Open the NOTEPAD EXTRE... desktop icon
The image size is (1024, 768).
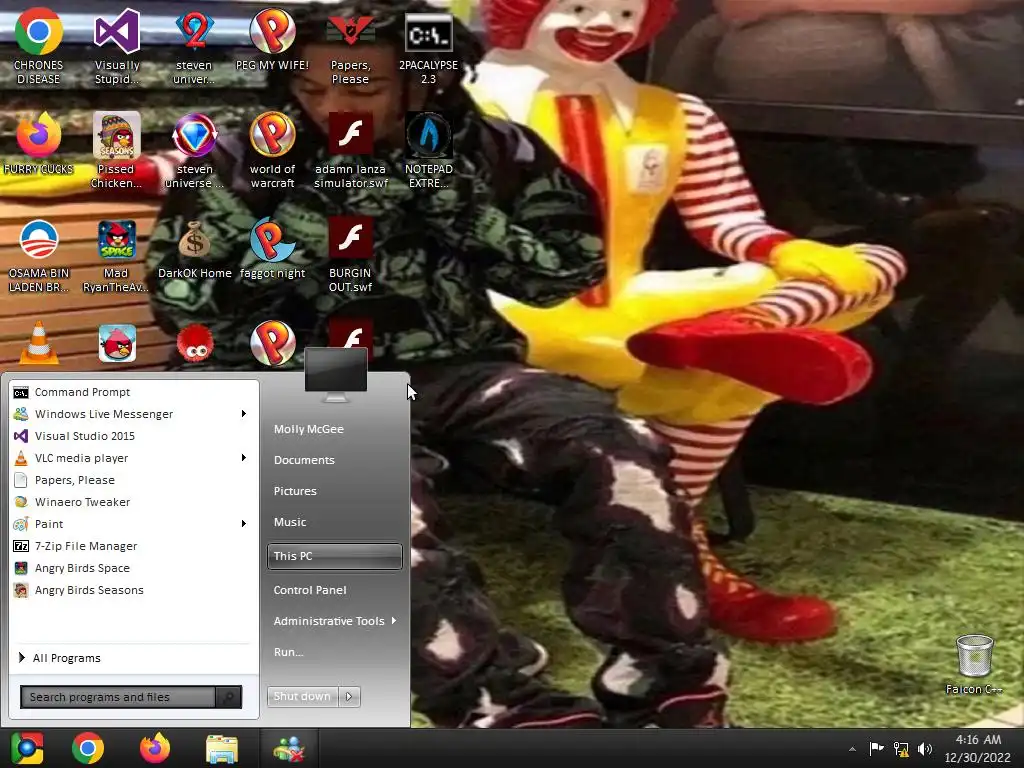click(428, 150)
